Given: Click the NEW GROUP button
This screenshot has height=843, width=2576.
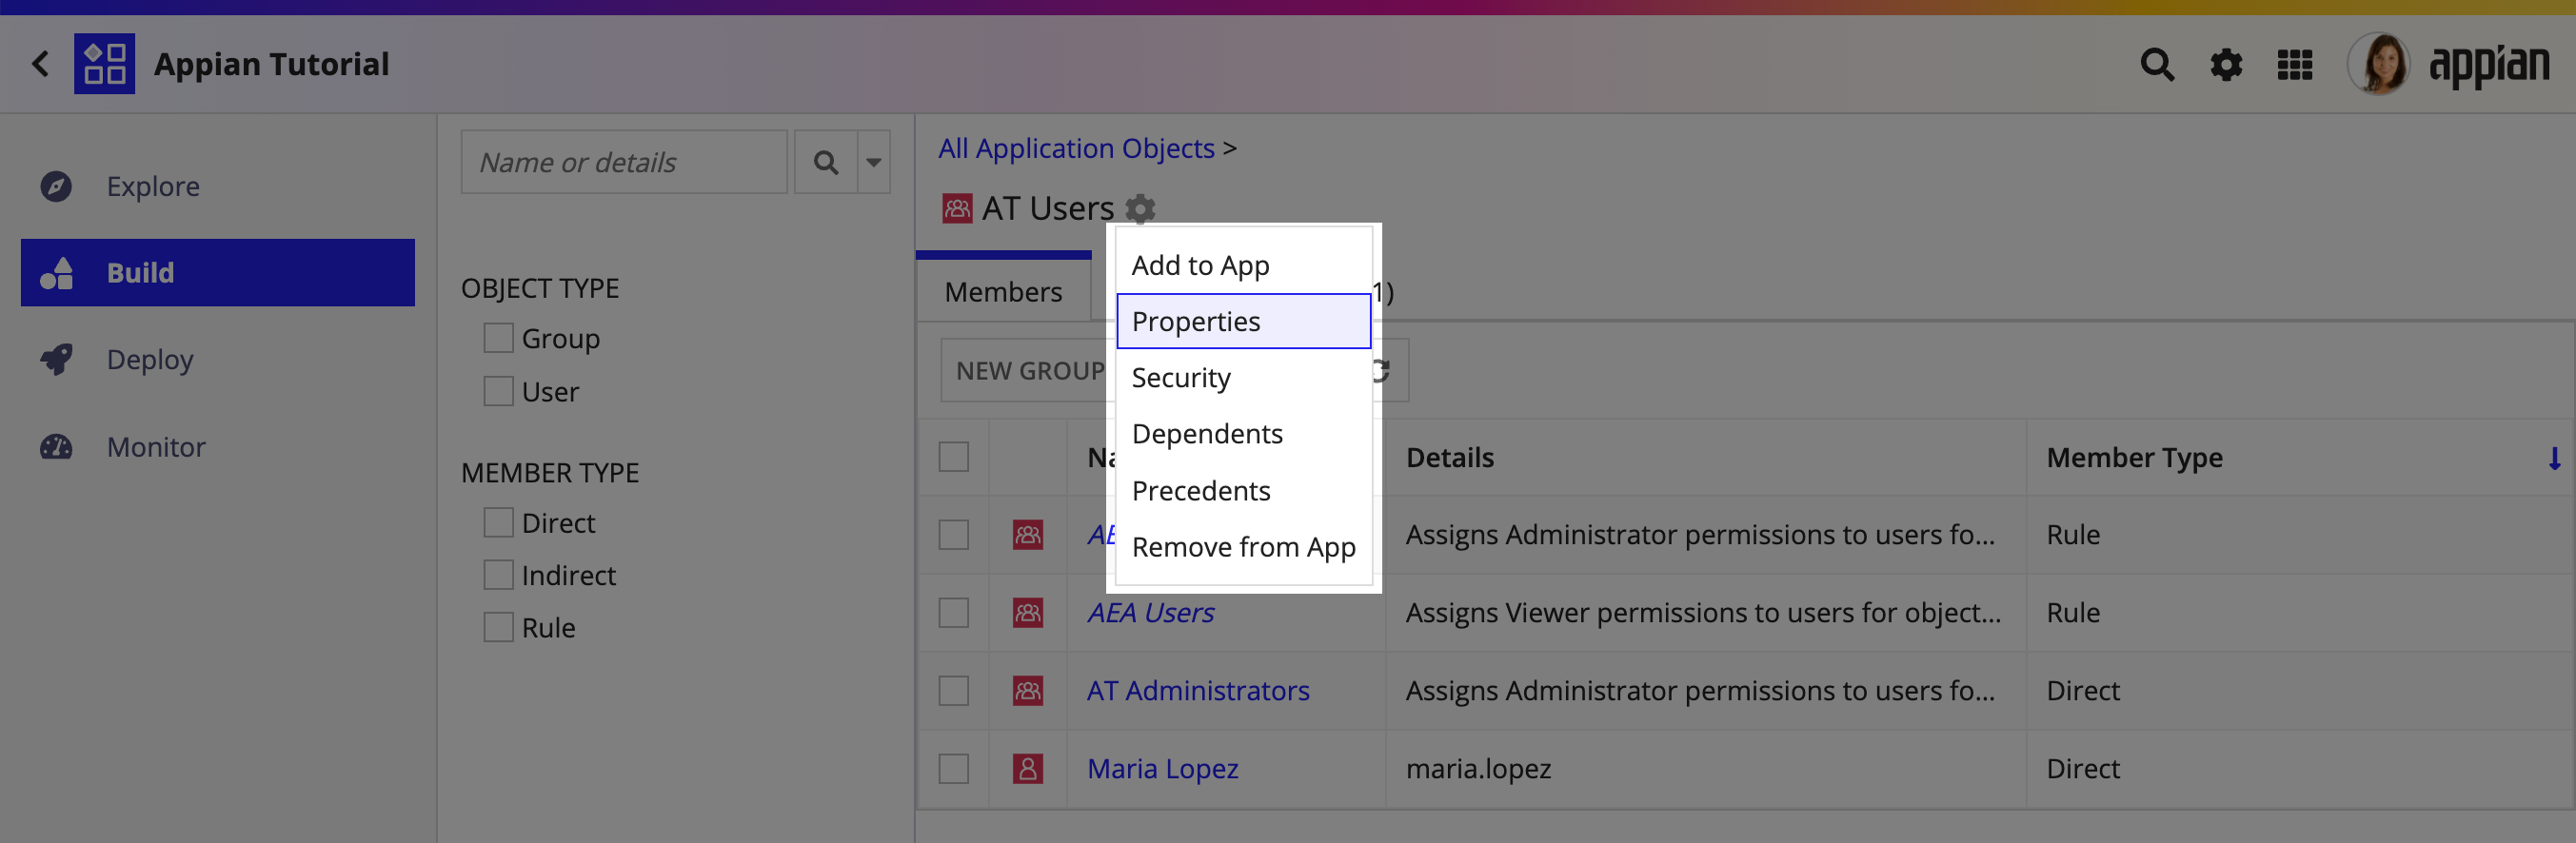Looking at the screenshot, I should click(1029, 370).
